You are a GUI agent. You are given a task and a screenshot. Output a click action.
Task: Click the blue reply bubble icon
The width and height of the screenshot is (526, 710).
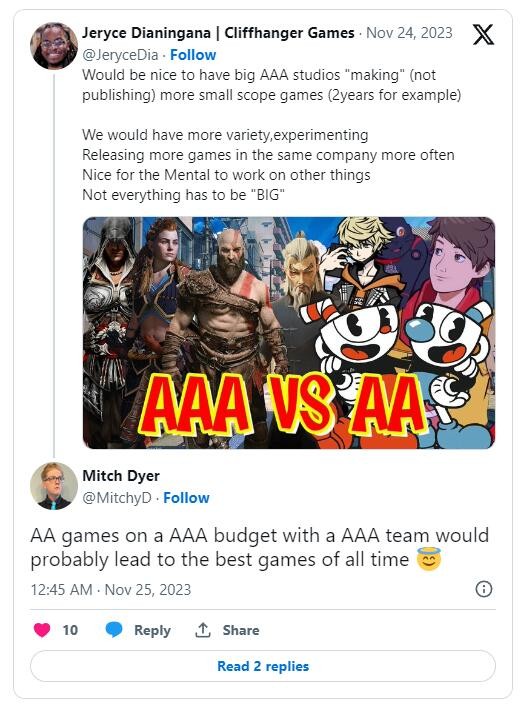(114, 630)
